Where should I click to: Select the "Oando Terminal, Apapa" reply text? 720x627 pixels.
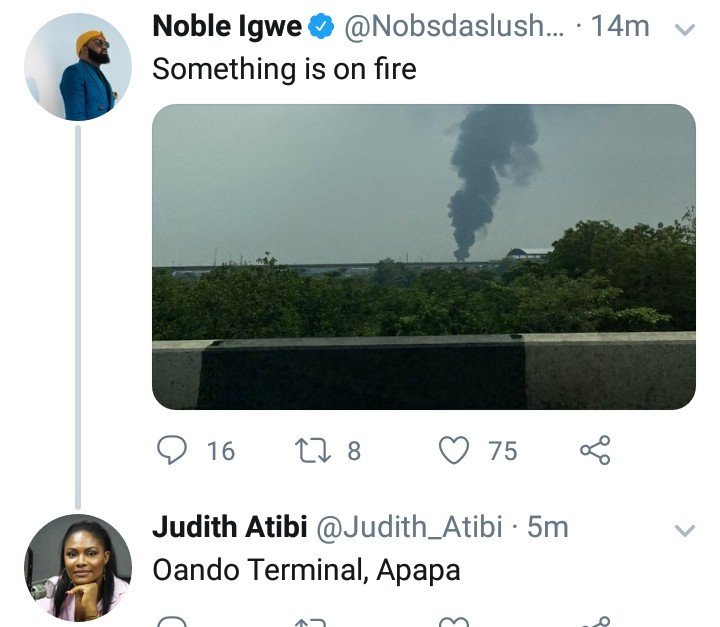click(306, 570)
